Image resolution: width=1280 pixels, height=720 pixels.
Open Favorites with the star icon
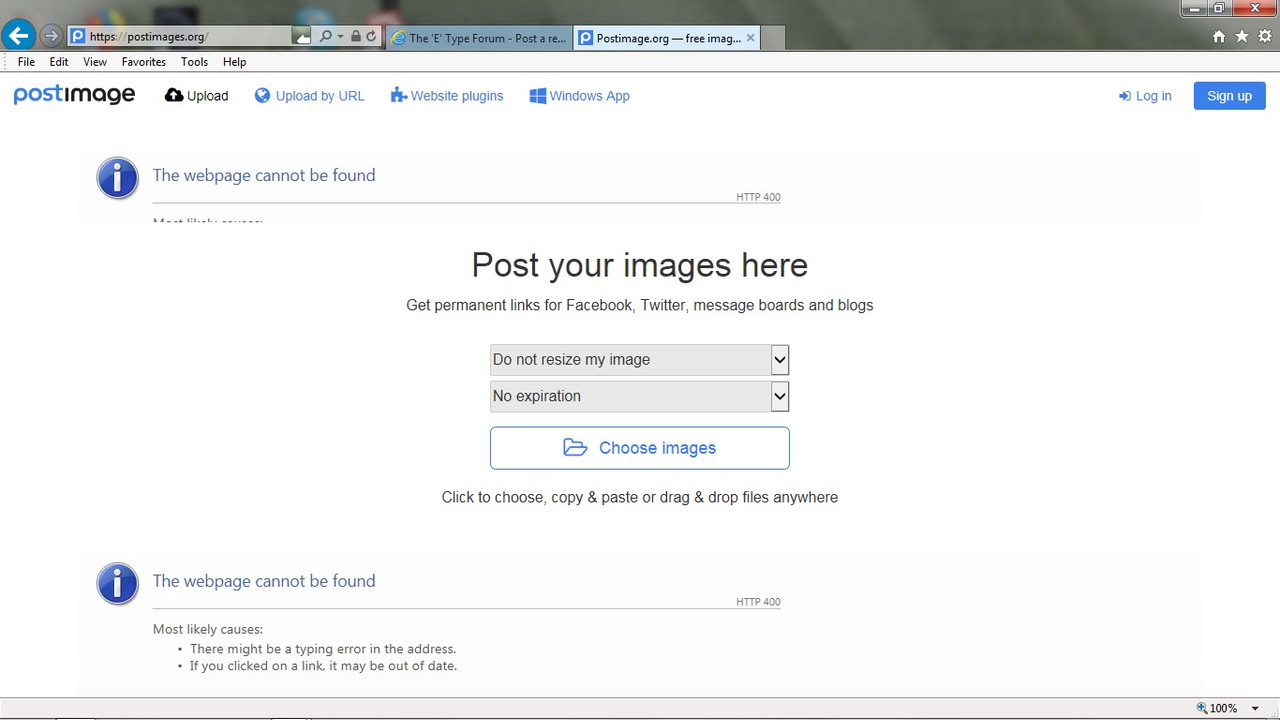1242,36
